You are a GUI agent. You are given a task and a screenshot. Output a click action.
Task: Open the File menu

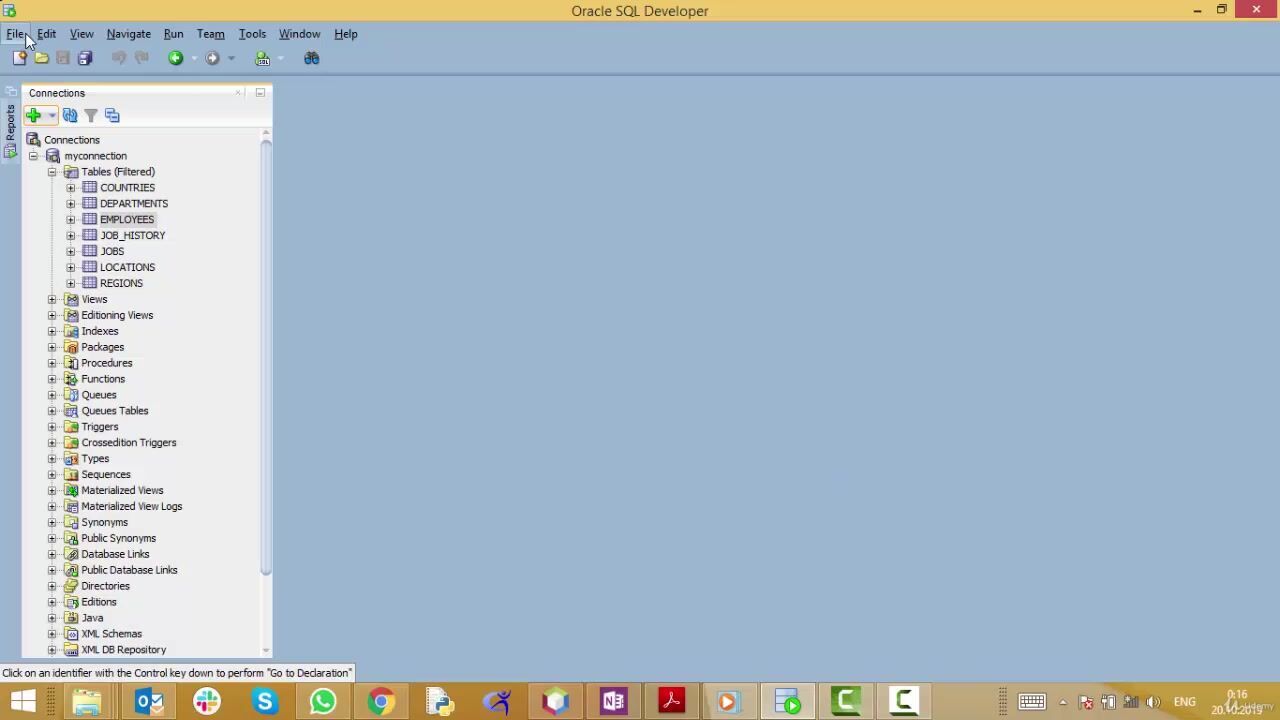point(15,34)
